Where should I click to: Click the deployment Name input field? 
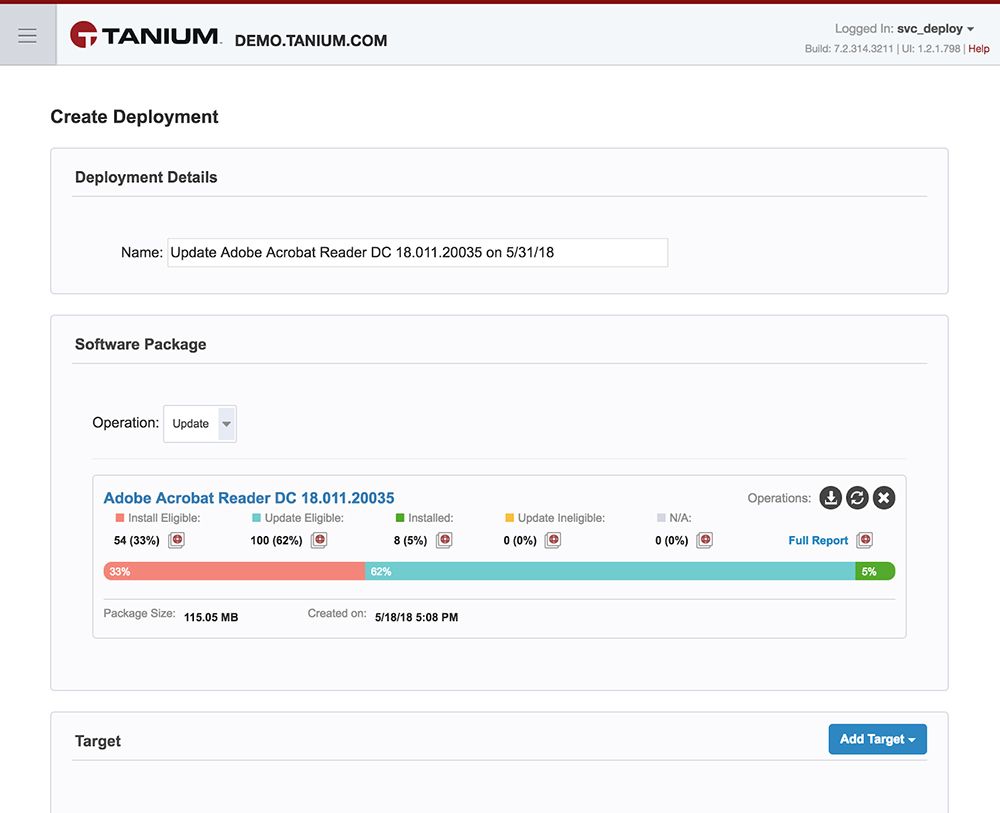(418, 253)
